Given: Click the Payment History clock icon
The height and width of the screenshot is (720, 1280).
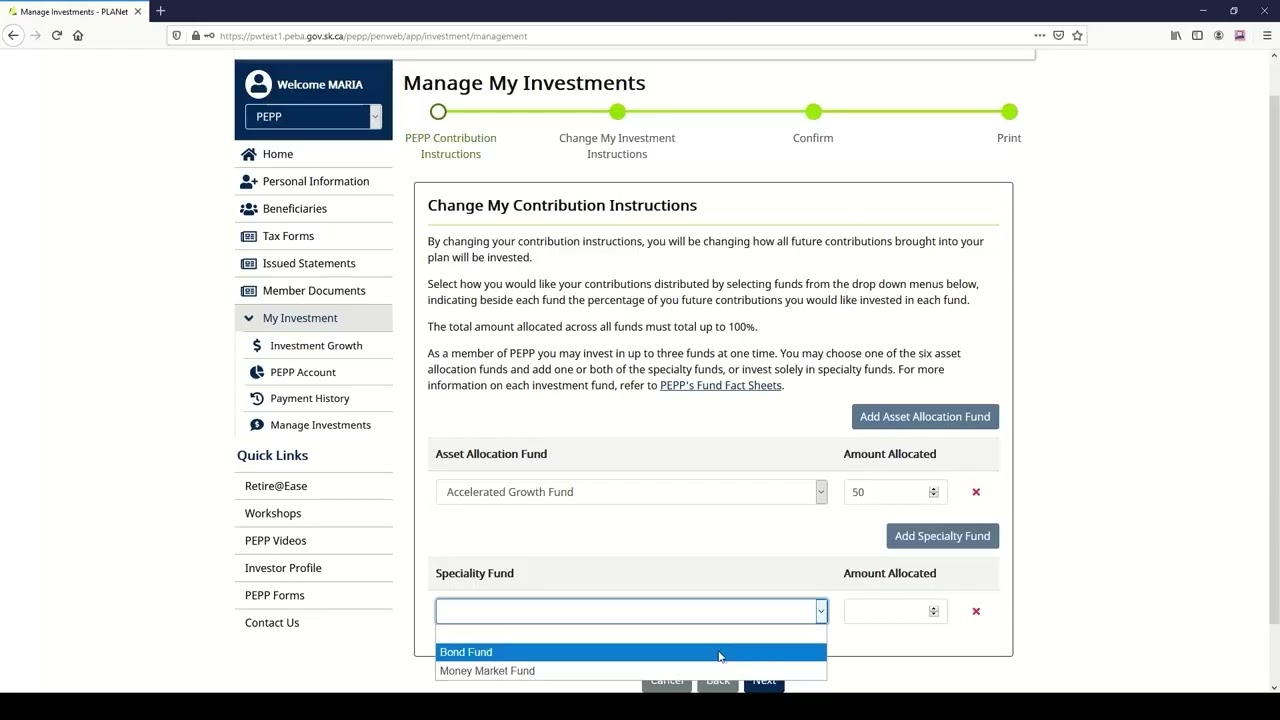Looking at the screenshot, I should click(257, 398).
